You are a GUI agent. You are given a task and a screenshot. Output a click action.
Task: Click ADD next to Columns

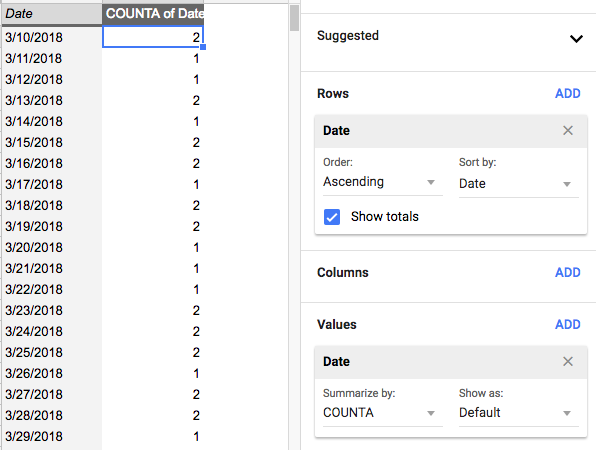(567, 273)
